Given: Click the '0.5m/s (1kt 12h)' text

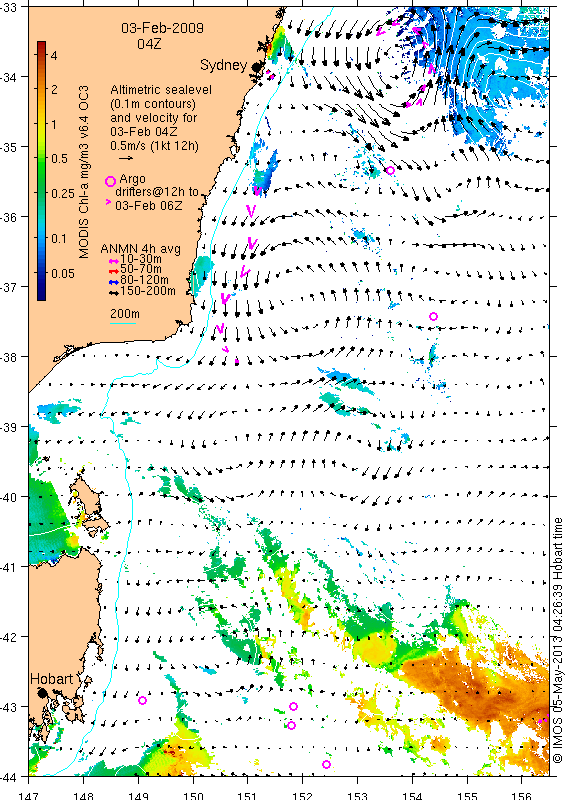Looking at the screenshot, I should (x=155, y=145).
